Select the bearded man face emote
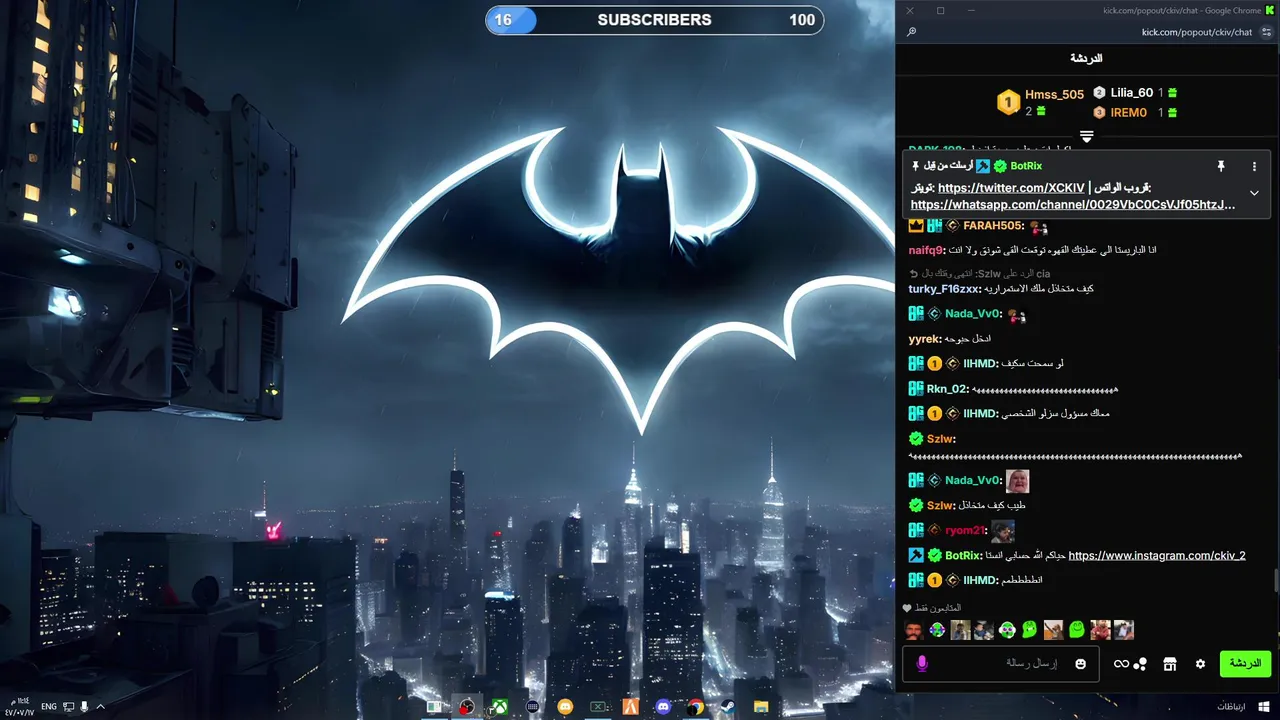The height and width of the screenshot is (720, 1280). pyautogui.click(x=912, y=630)
